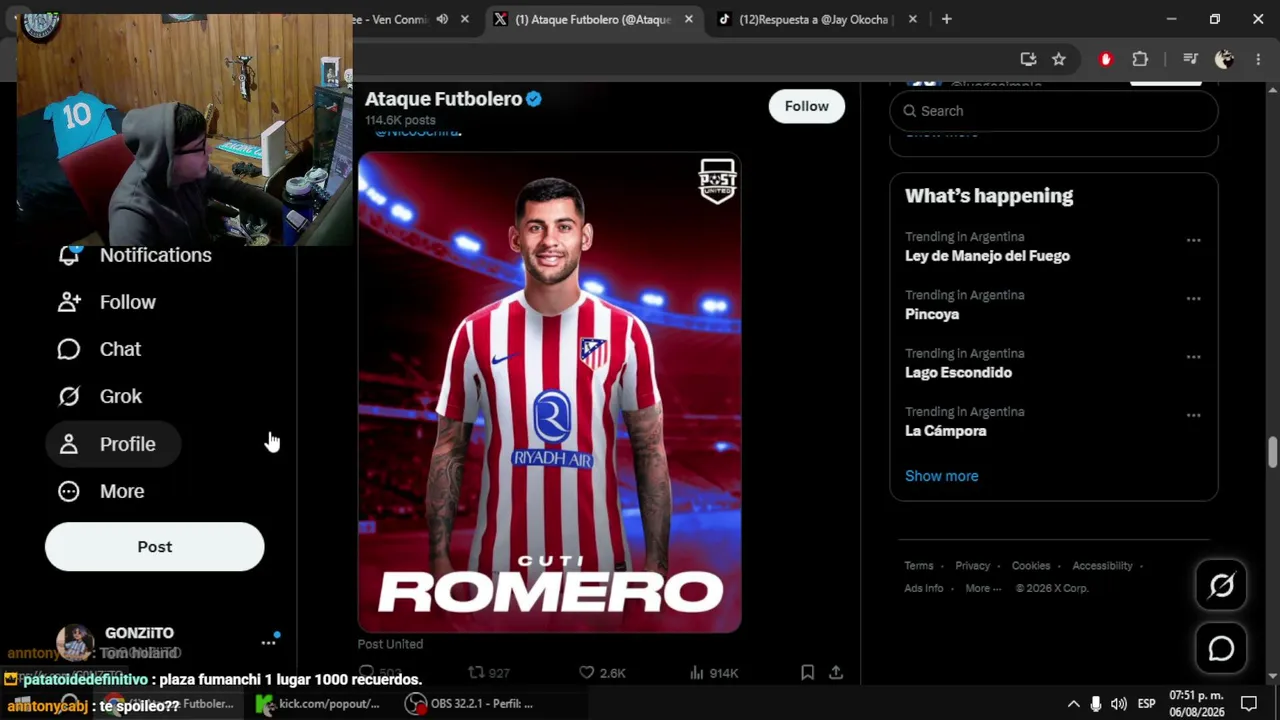Click the Ataque Futbolero profile name

pyautogui.click(x=443, y=99)
